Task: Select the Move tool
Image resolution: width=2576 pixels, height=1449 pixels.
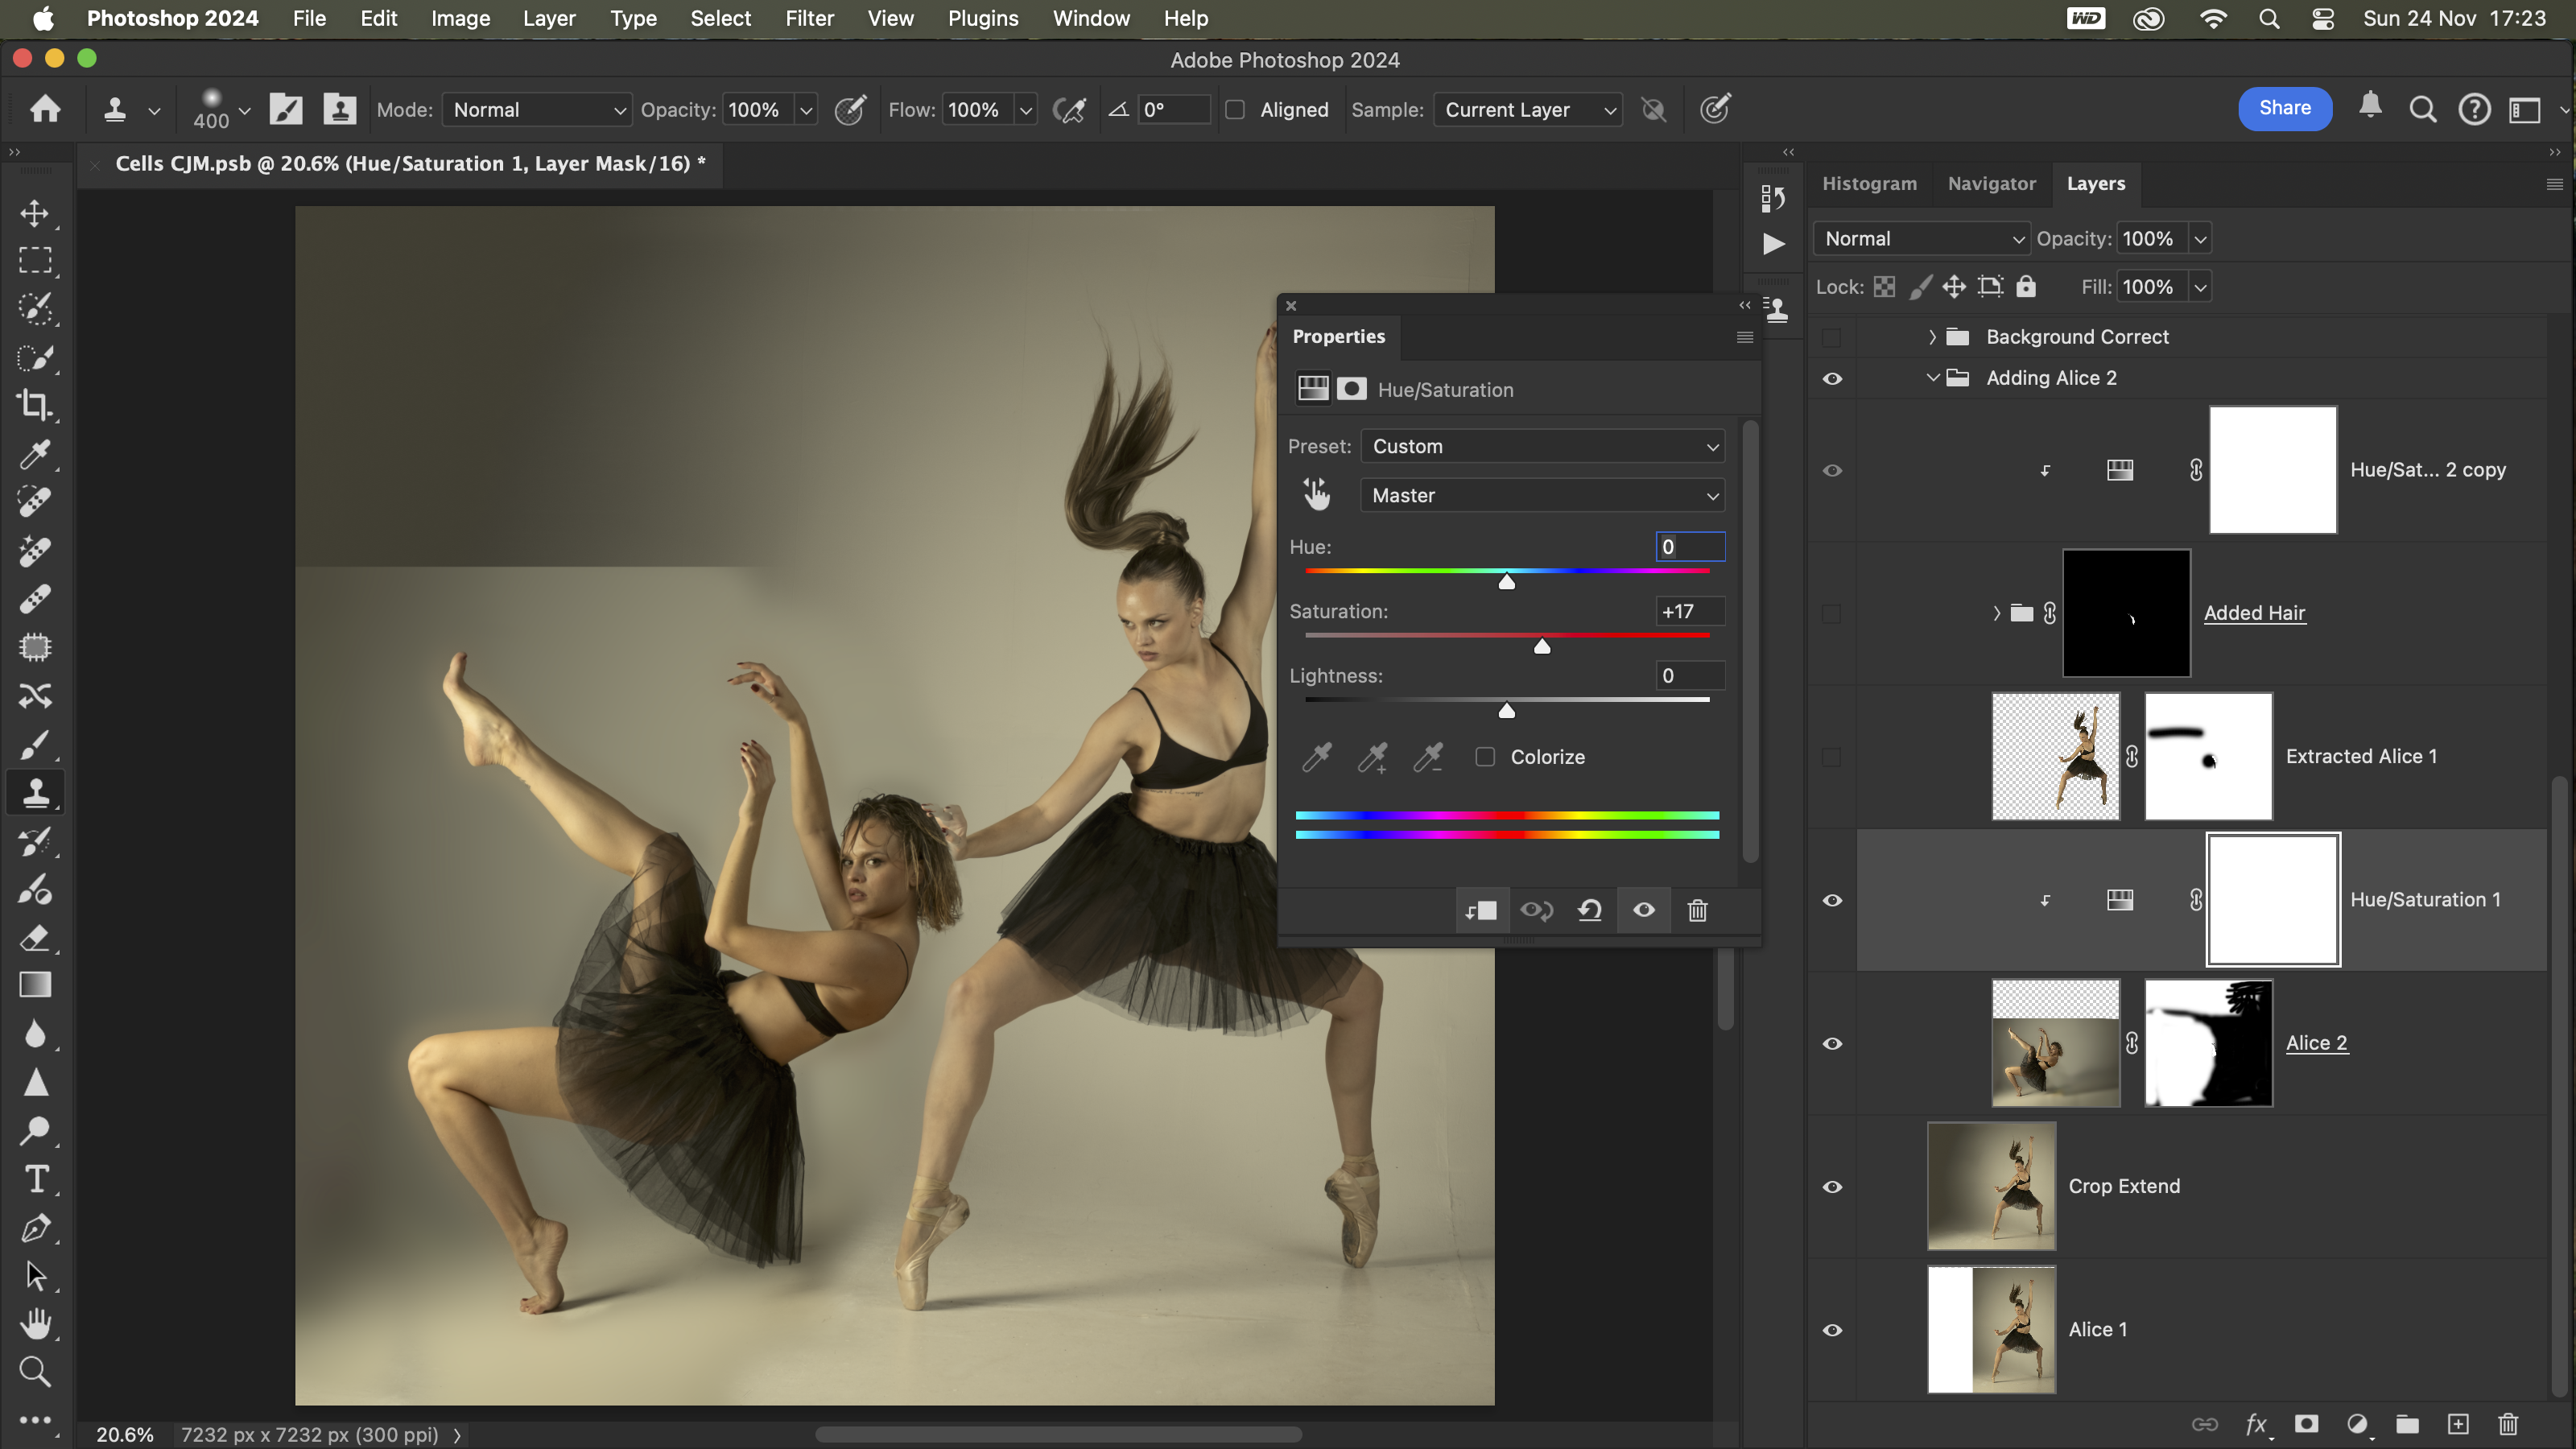Action: coord(35,213)
